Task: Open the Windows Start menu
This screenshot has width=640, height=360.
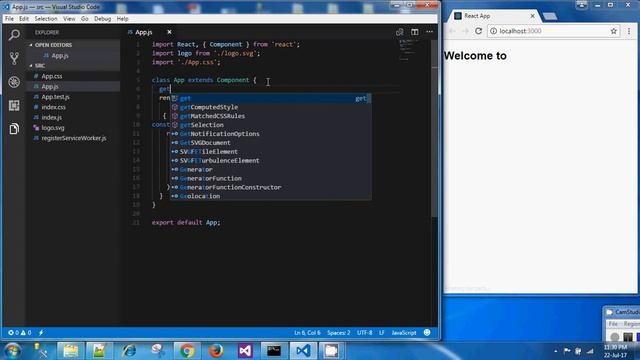Action: (x=13, y=351)
